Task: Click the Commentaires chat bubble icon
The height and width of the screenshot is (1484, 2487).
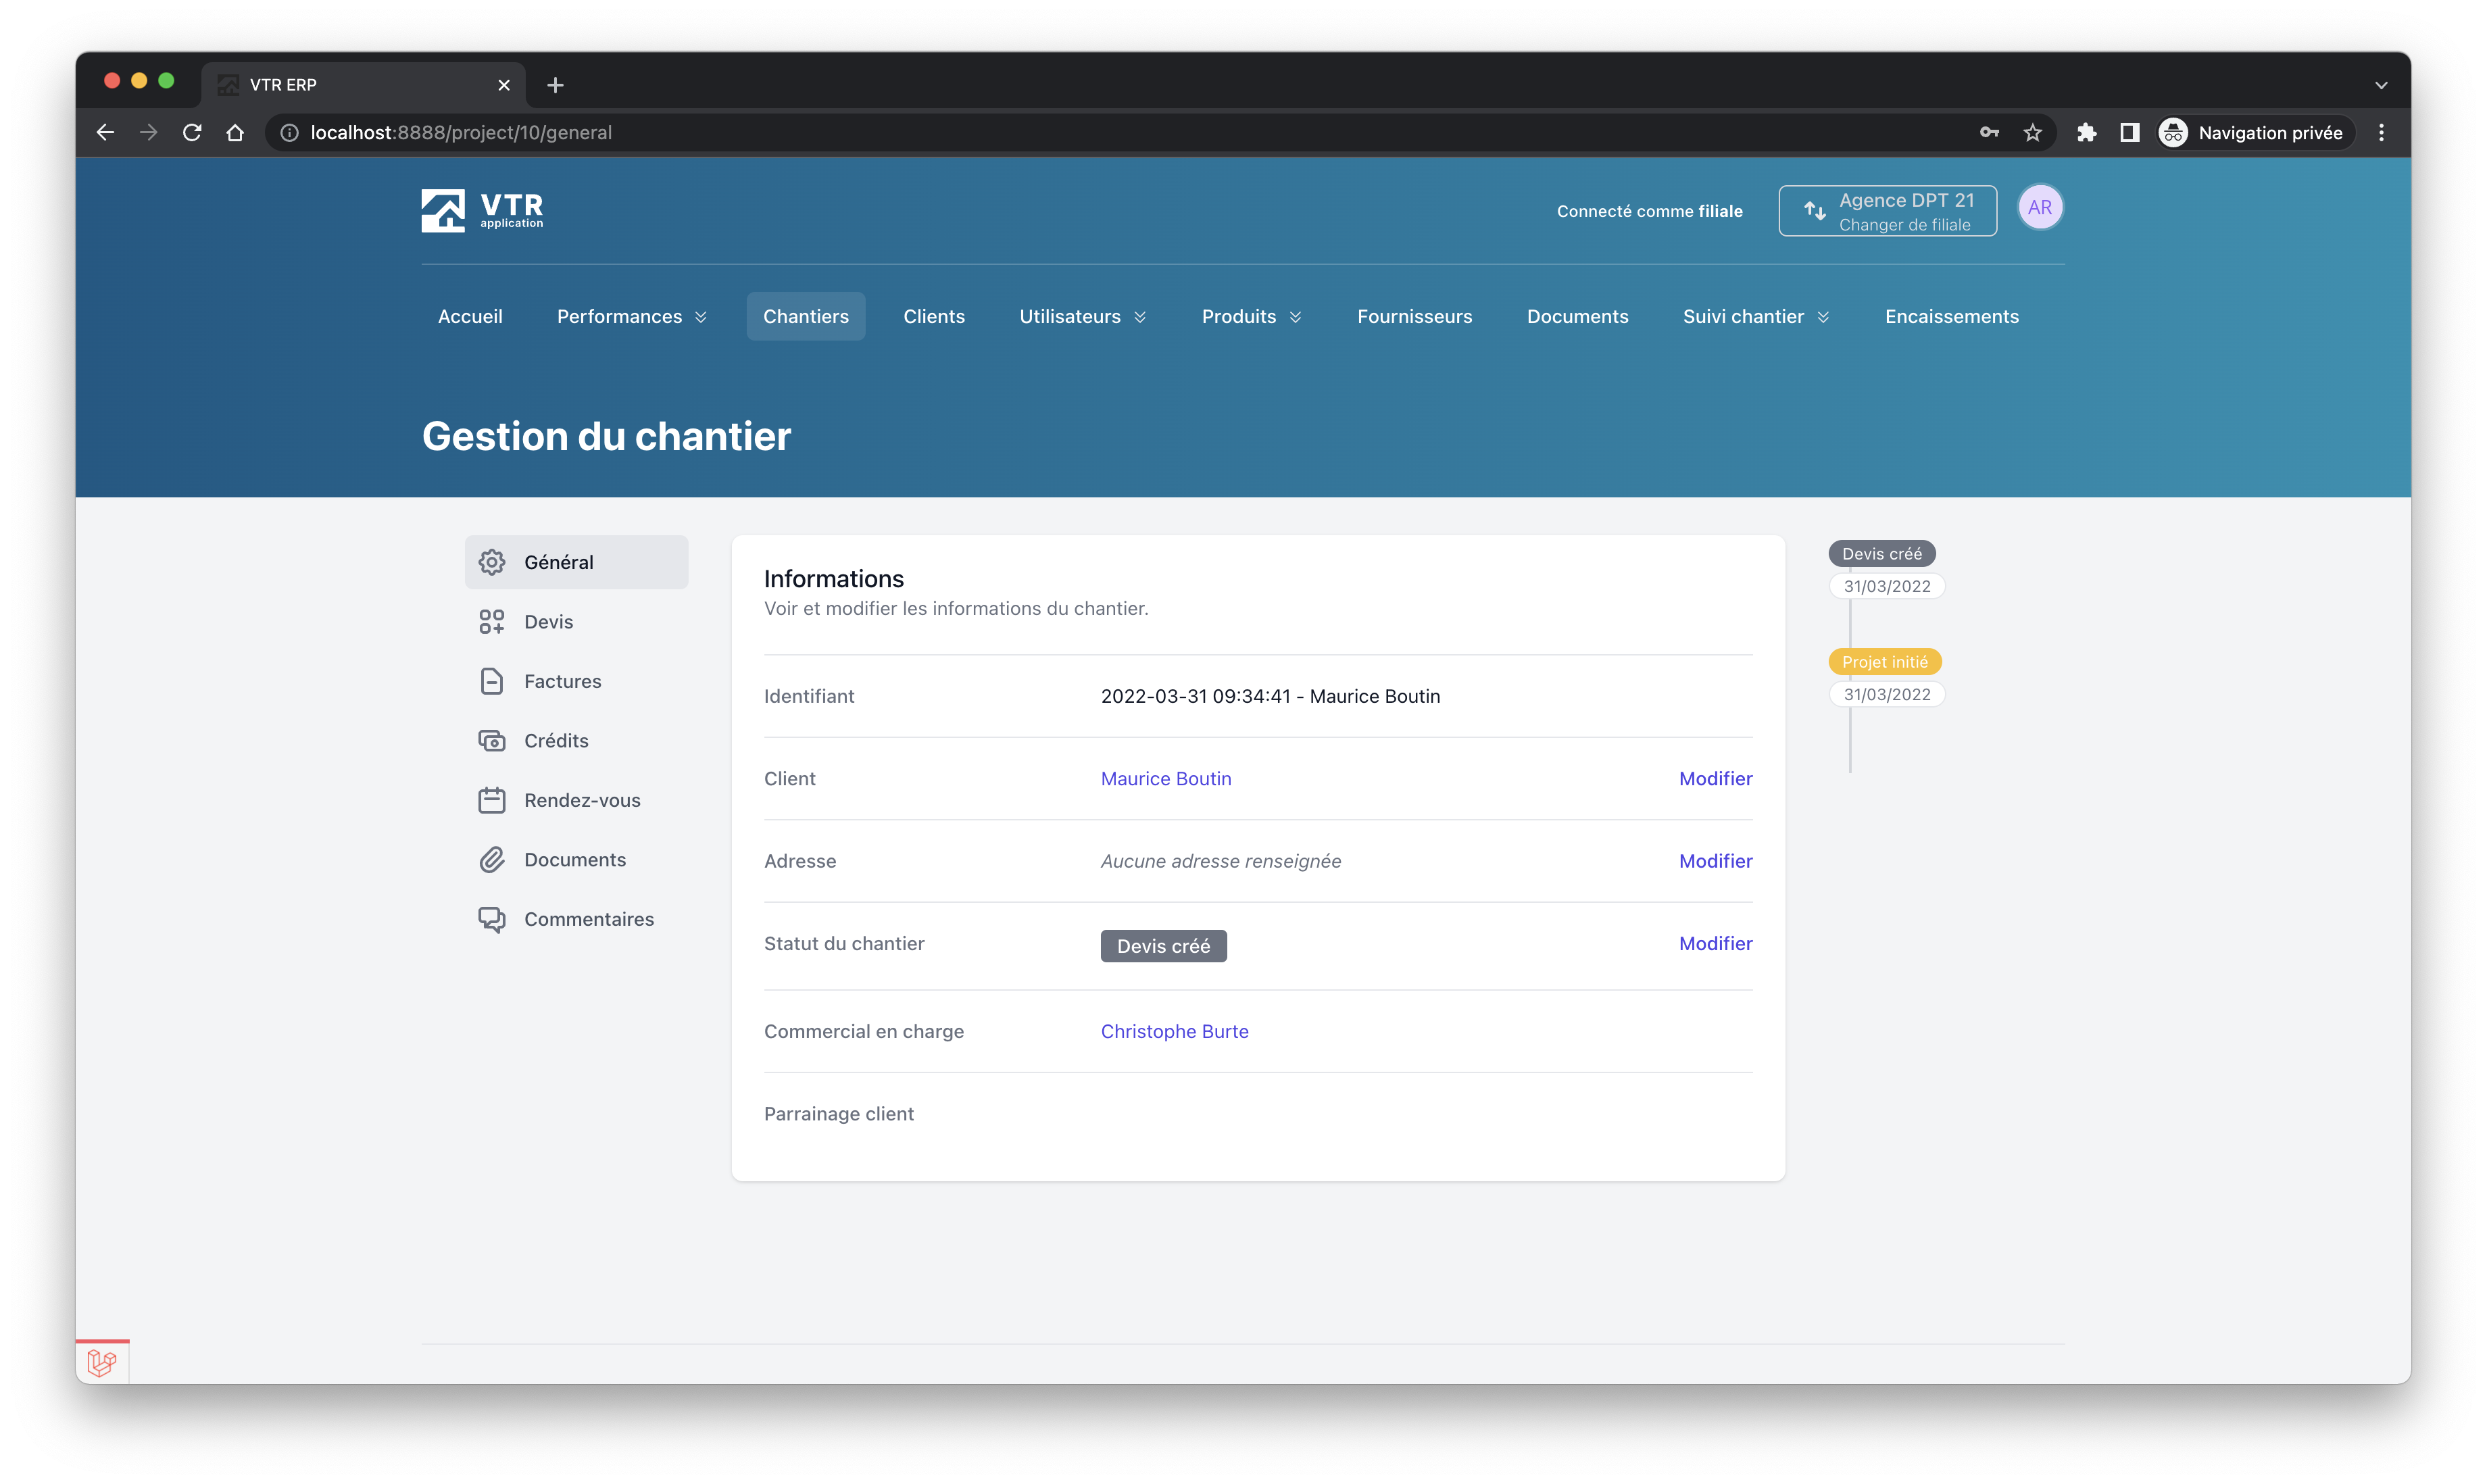Action: [x=492, y=919]
